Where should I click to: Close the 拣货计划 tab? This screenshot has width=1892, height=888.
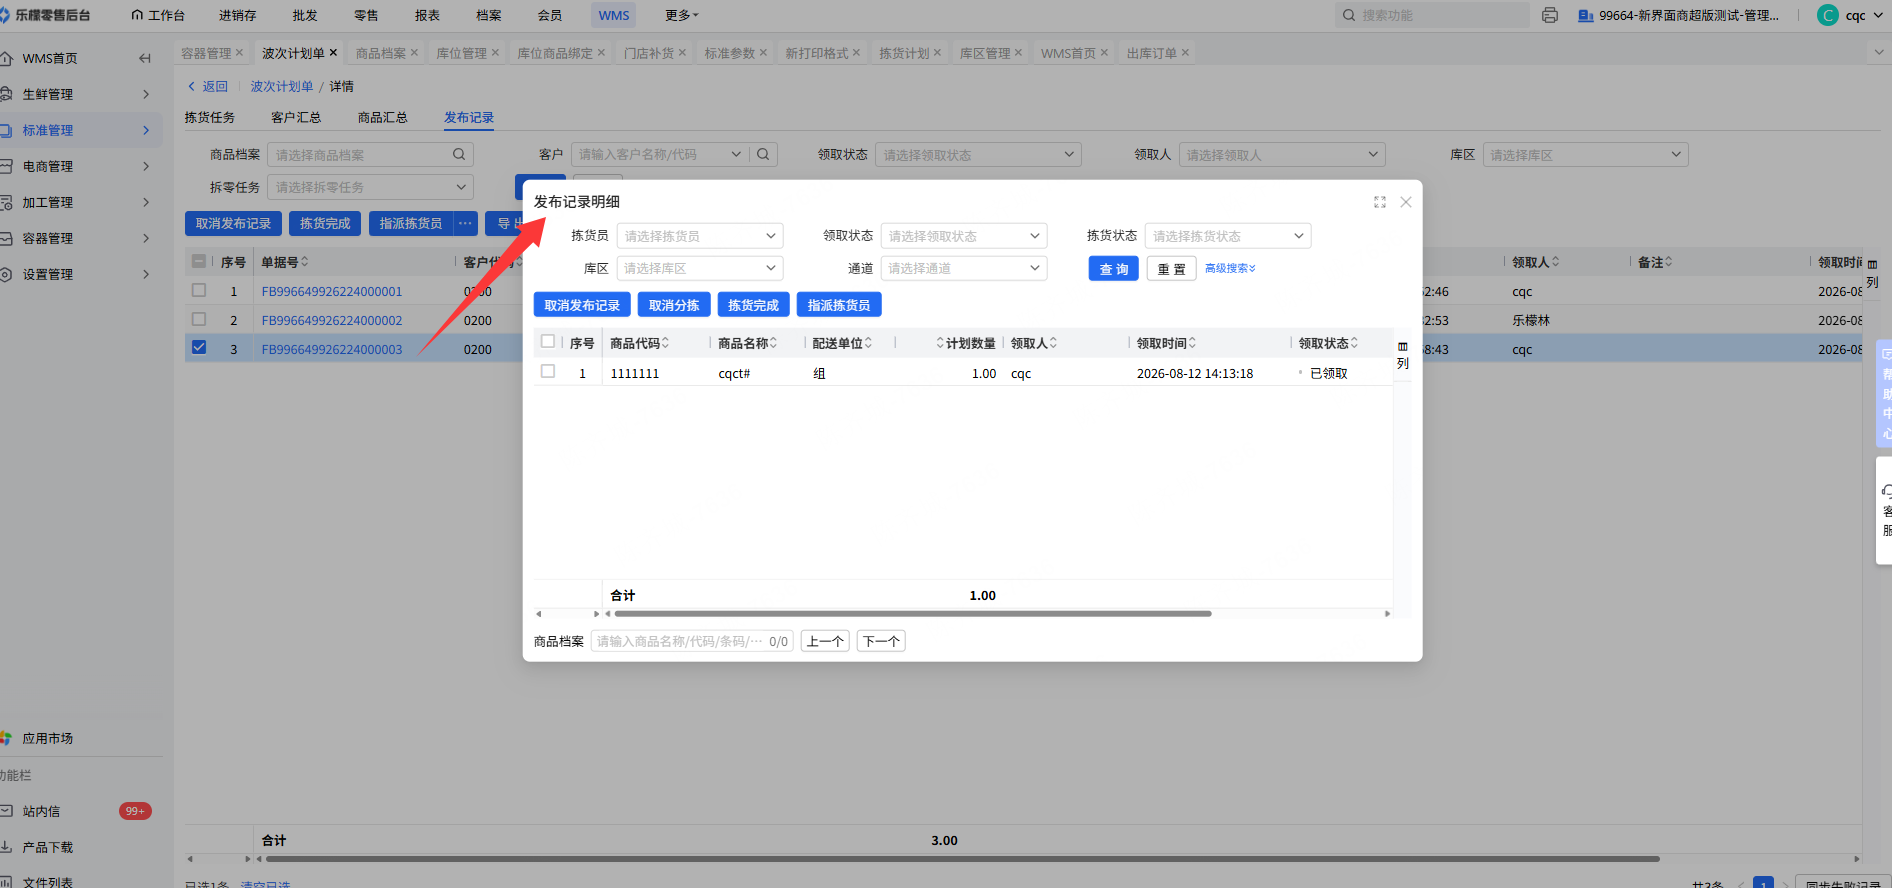(x=937, y=53)
